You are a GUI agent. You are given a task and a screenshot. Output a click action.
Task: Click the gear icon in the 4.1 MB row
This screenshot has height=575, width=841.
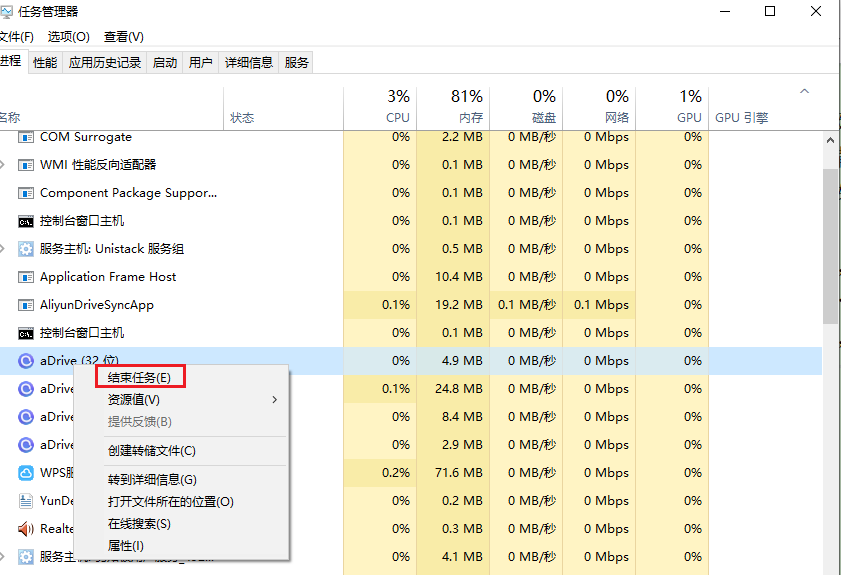tap(26, 557)
